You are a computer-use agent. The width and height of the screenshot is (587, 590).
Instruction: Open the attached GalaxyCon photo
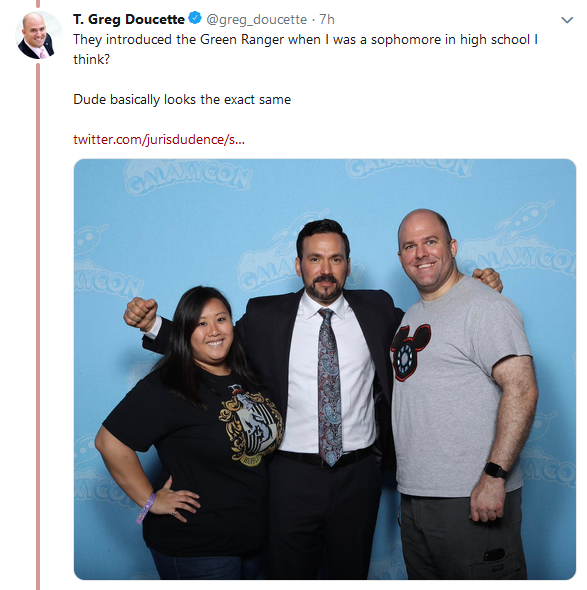pyautogui.click(x=325, y=369)
